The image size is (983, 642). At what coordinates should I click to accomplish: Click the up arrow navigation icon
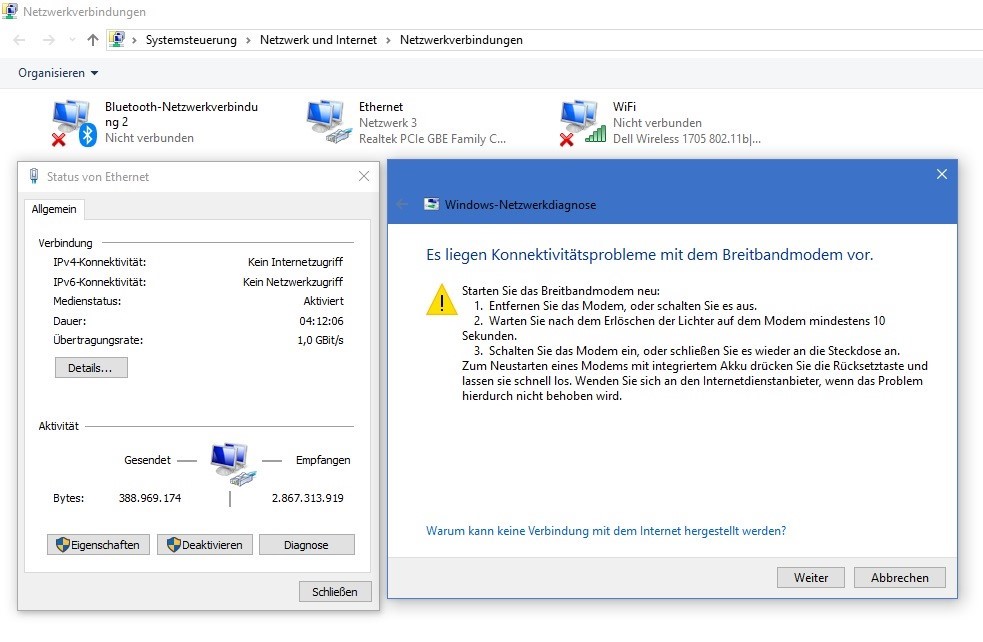pos(93,40)
